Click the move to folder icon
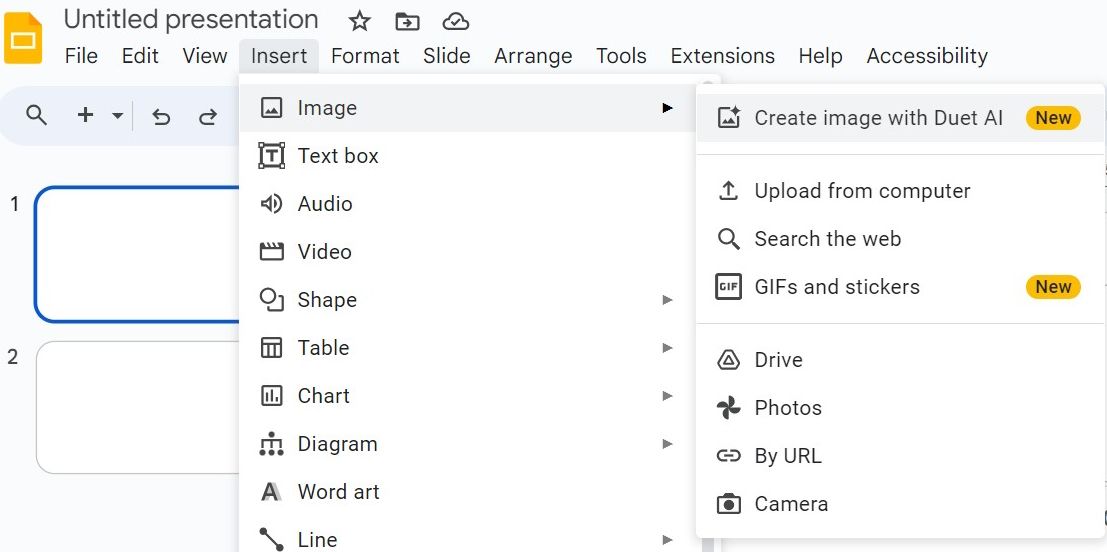This screenshot has height=552, width=1107. [x=407, y=21]
